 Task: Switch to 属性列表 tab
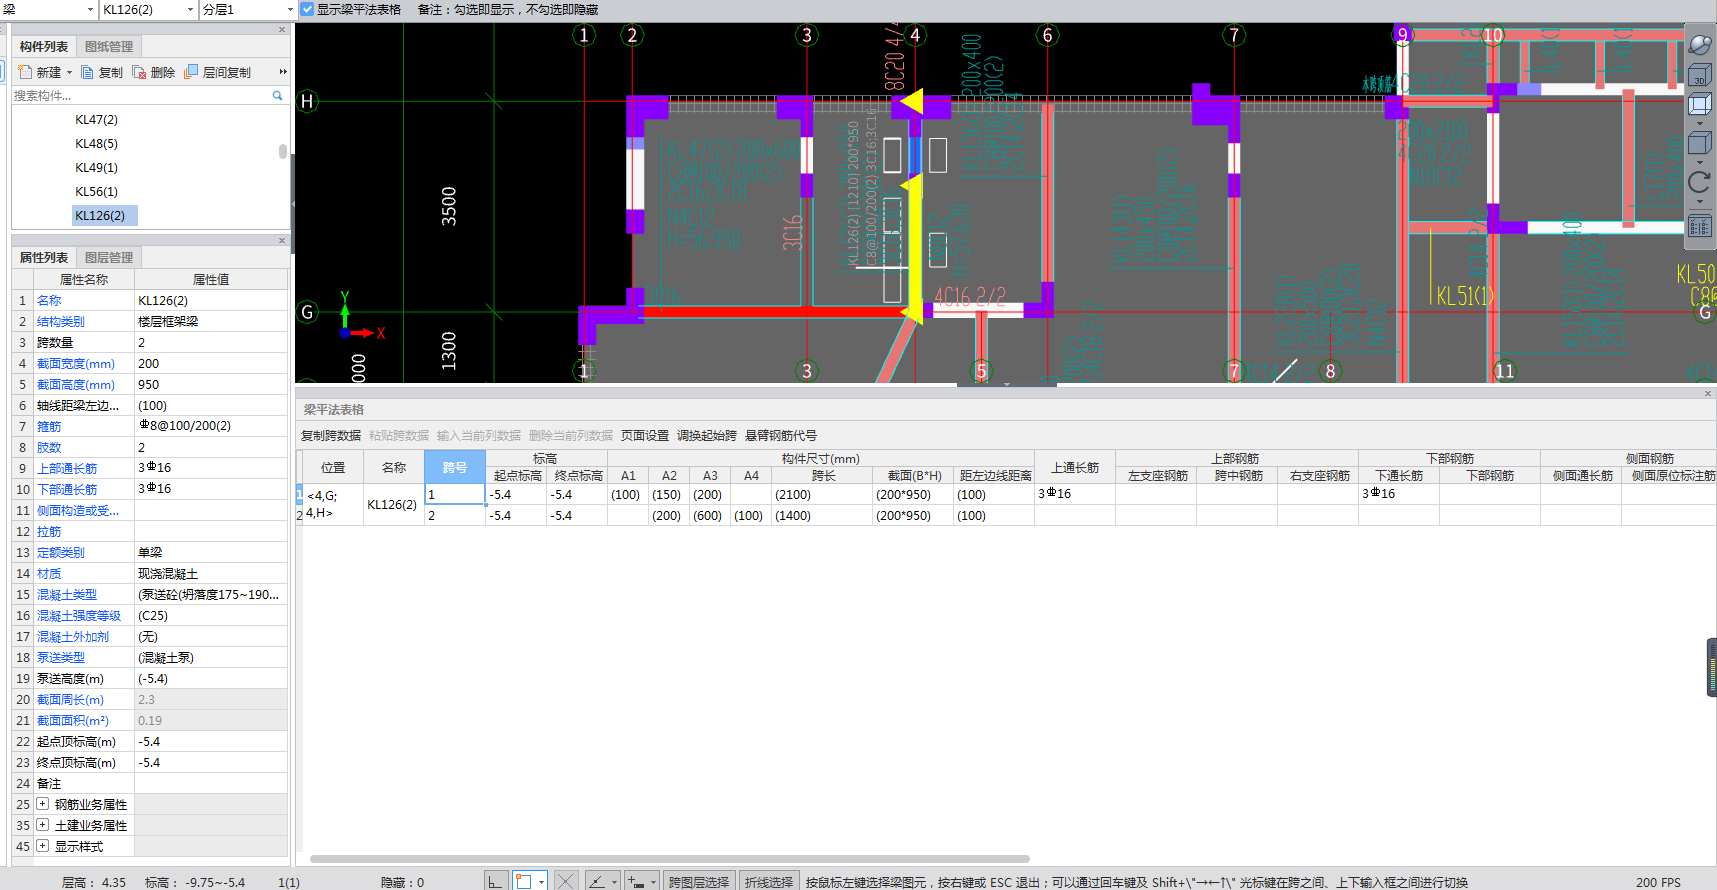pyautogui.click(x=44, y=257)
